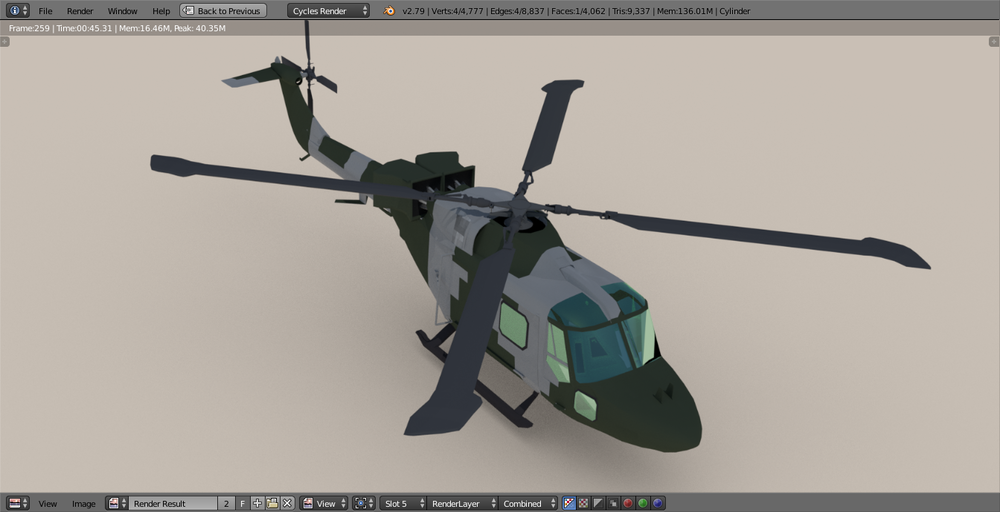This screenshot has width=1000, height=512.
Task: Click the Render Result image name field
Action: click(x=173, y=503)
